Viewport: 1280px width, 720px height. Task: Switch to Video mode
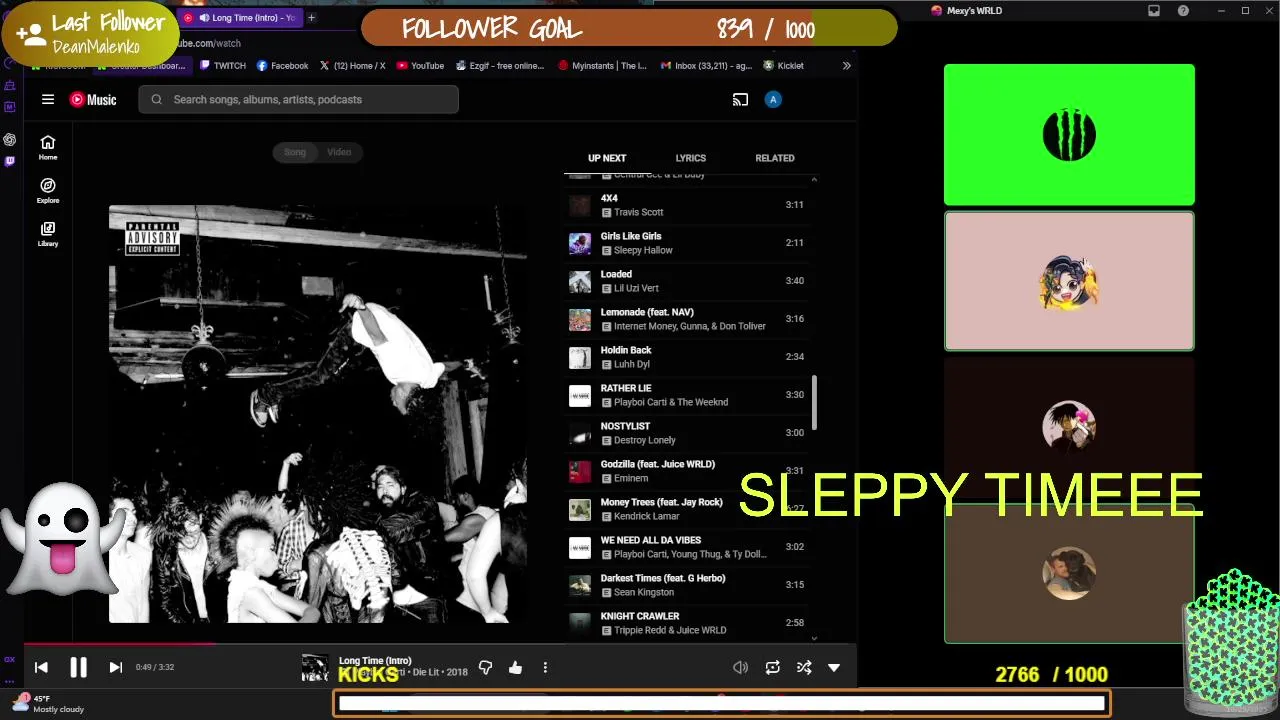tap(339, 152)
